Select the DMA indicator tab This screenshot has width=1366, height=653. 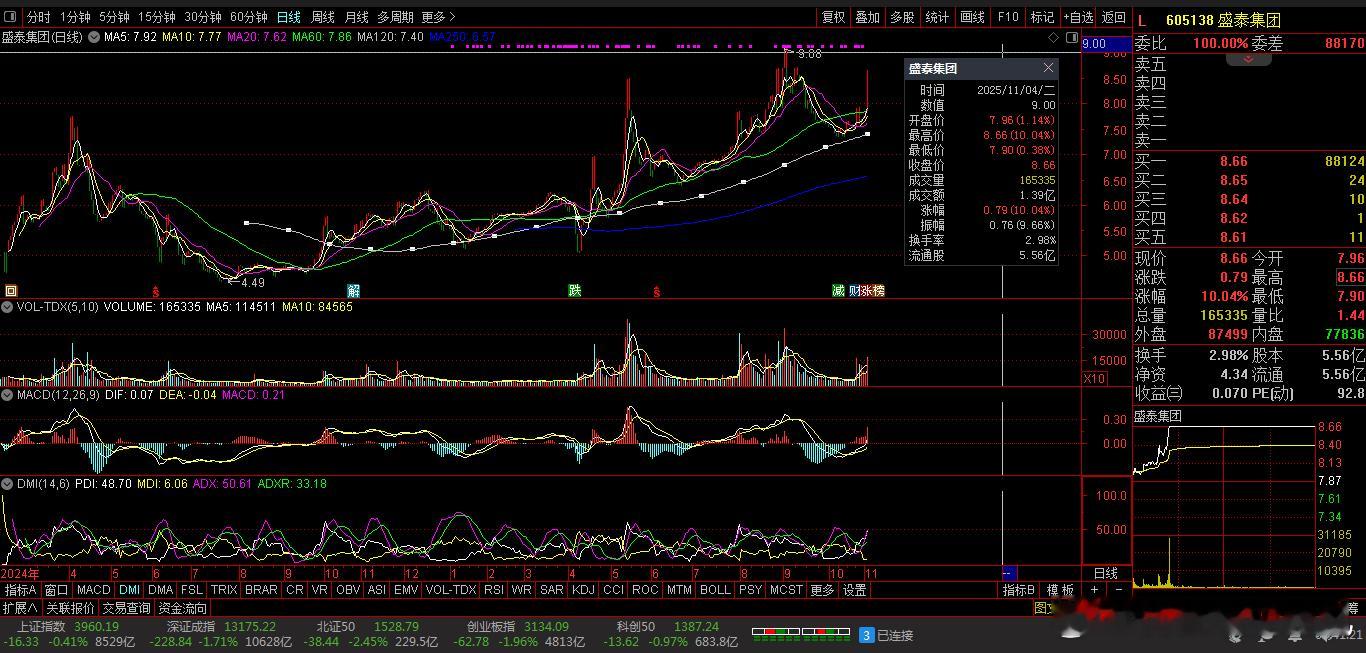[160, 591]
